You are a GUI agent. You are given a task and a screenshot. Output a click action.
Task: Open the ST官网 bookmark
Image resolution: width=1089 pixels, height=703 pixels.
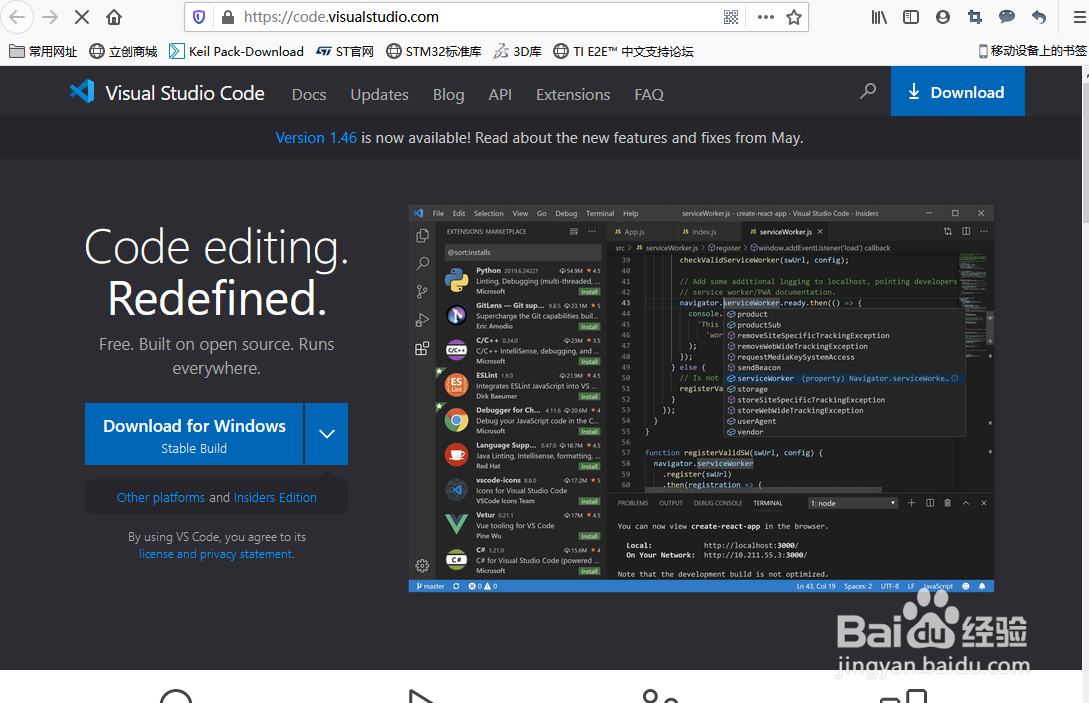tap(344, 51)
